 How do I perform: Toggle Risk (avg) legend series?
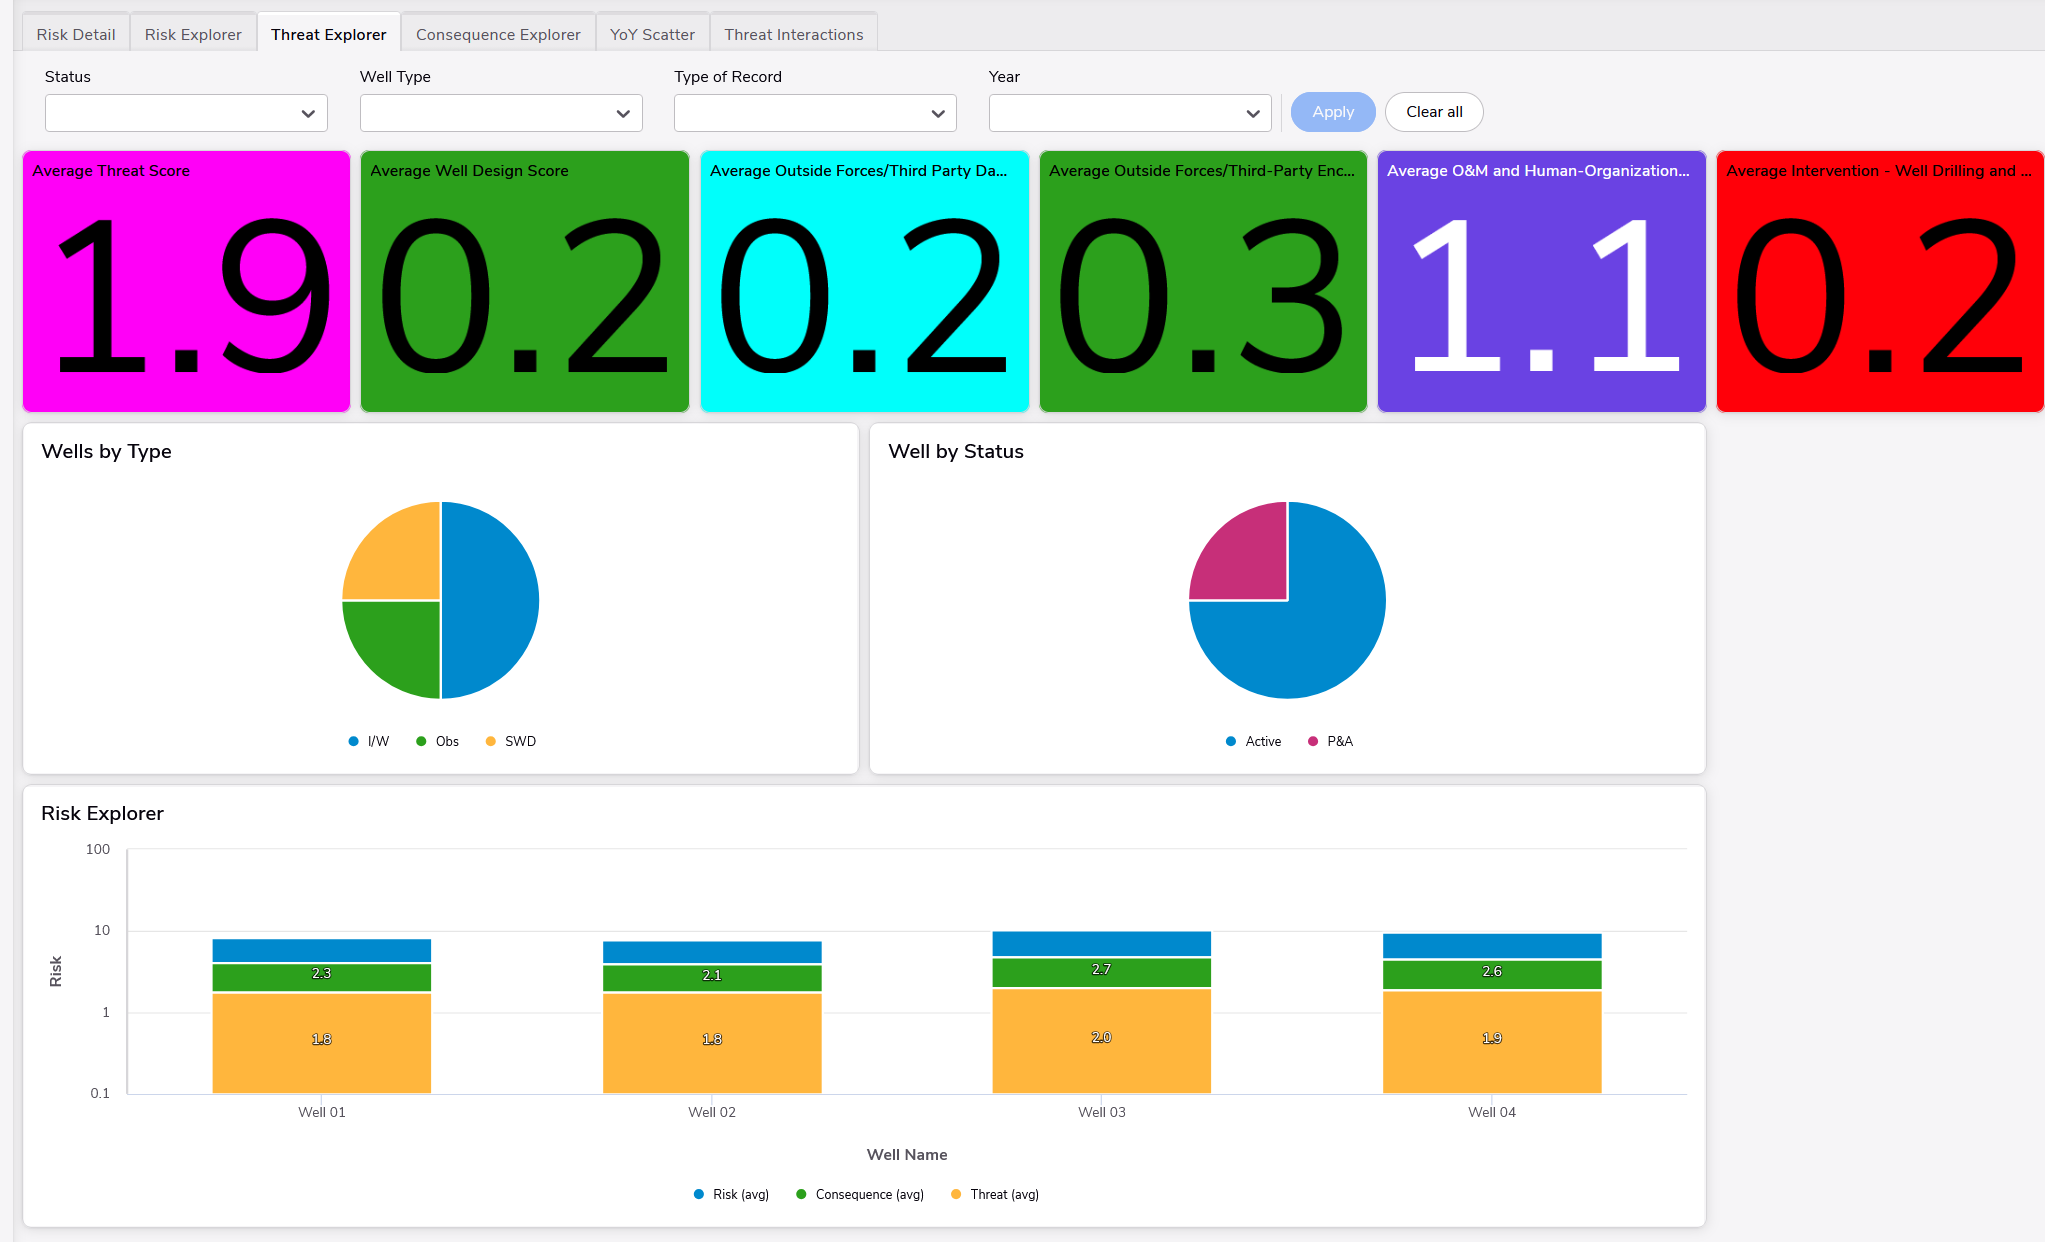(x=731, y=1194)
